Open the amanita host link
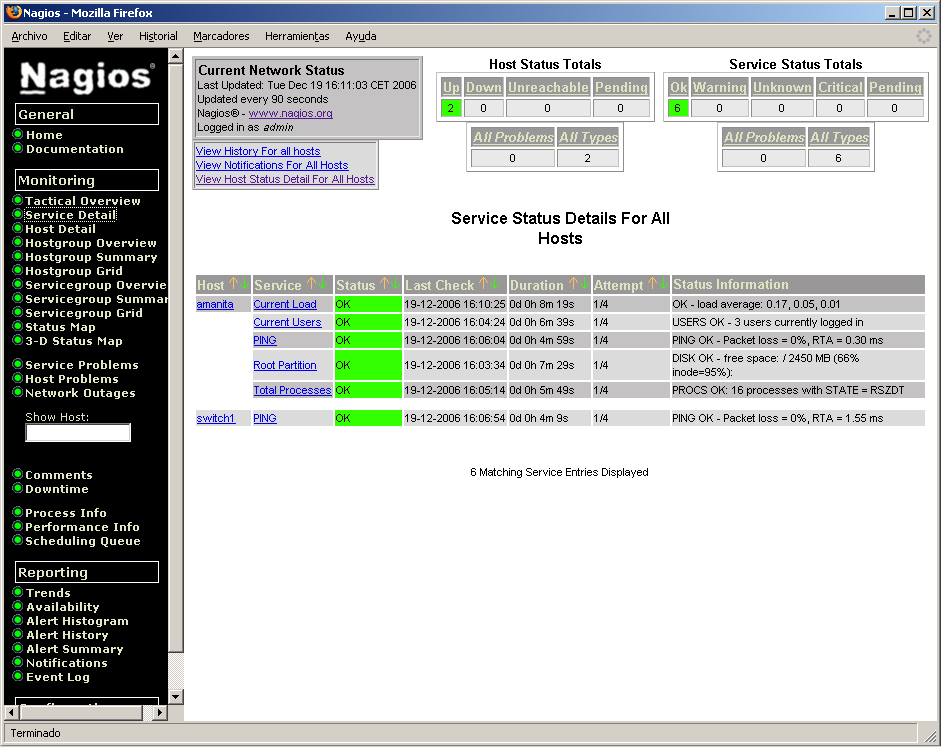Viewport: 941px width, 747px height. [x=215, y=304]
